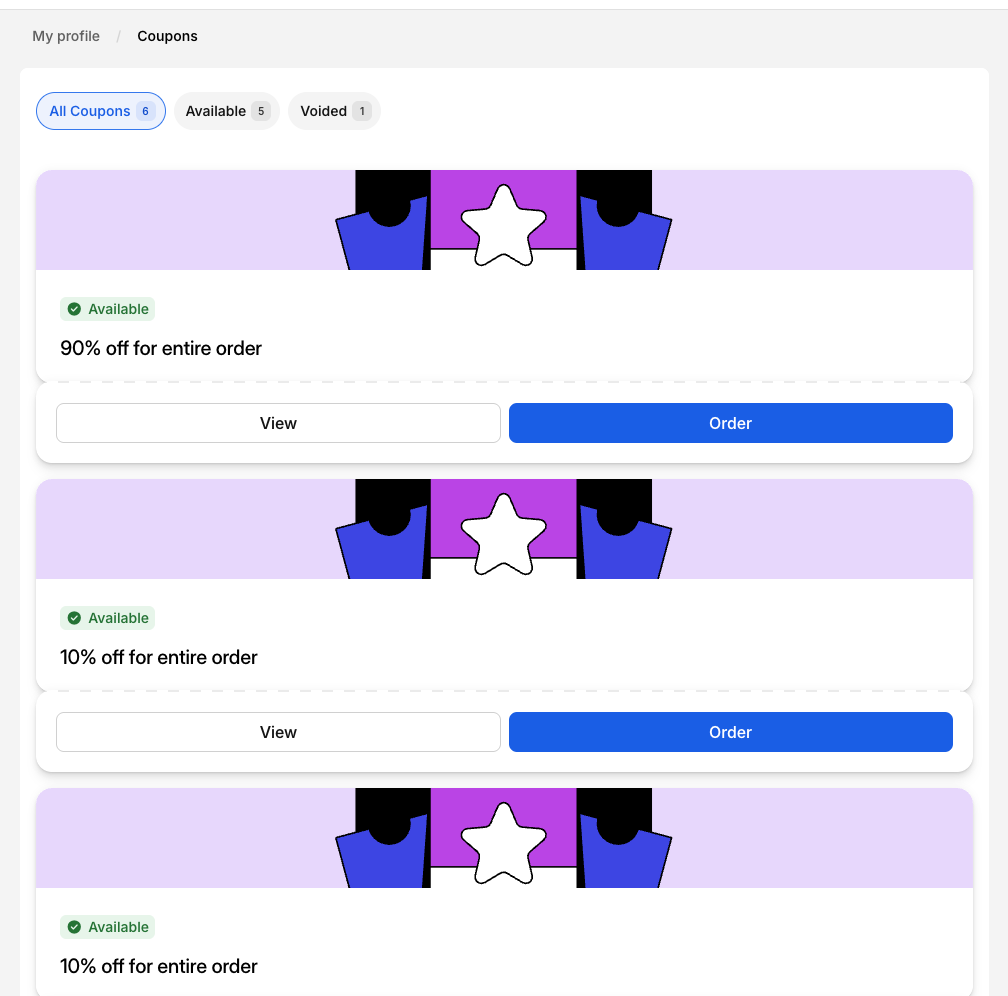View the 90% off coupon
The height and width of the screenshot is (996, 1008).
[278, 423]
